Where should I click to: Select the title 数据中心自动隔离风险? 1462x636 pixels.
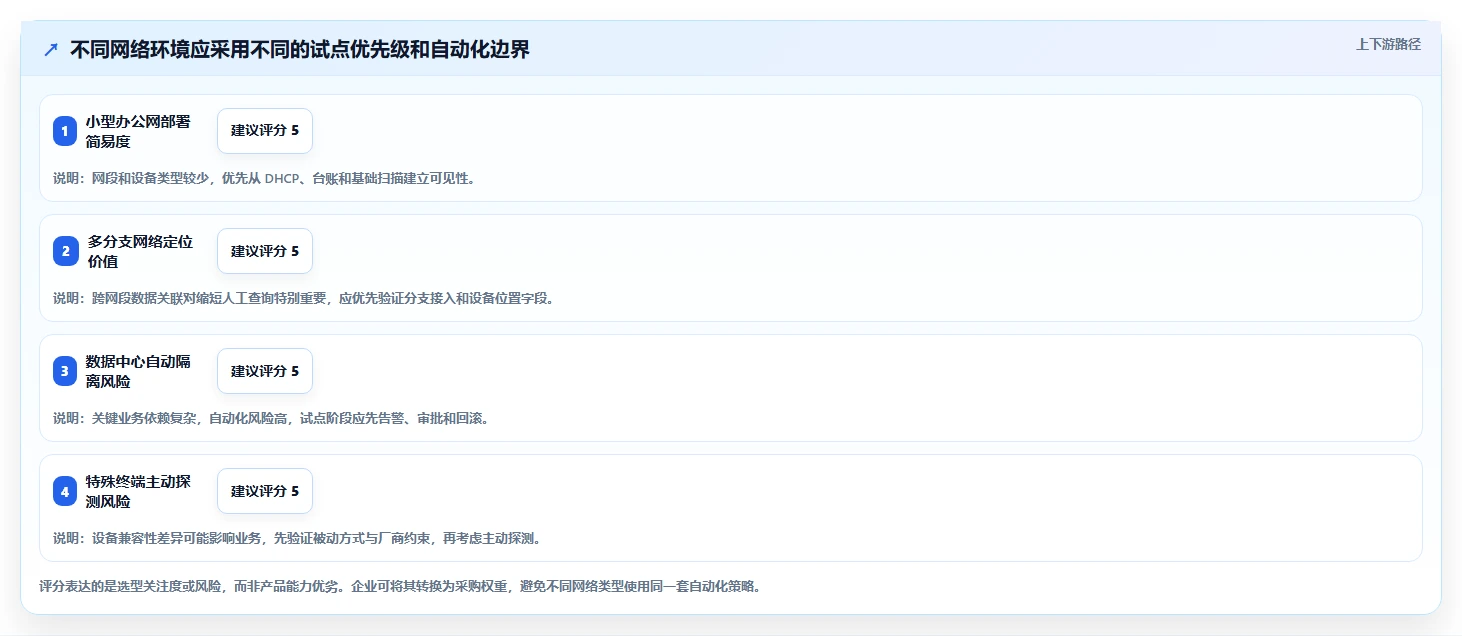138,371
